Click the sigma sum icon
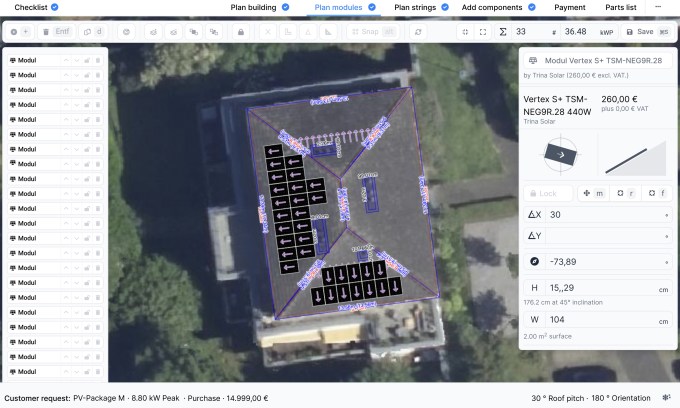Screen dimensions: 680x408 tap(503, 32)
